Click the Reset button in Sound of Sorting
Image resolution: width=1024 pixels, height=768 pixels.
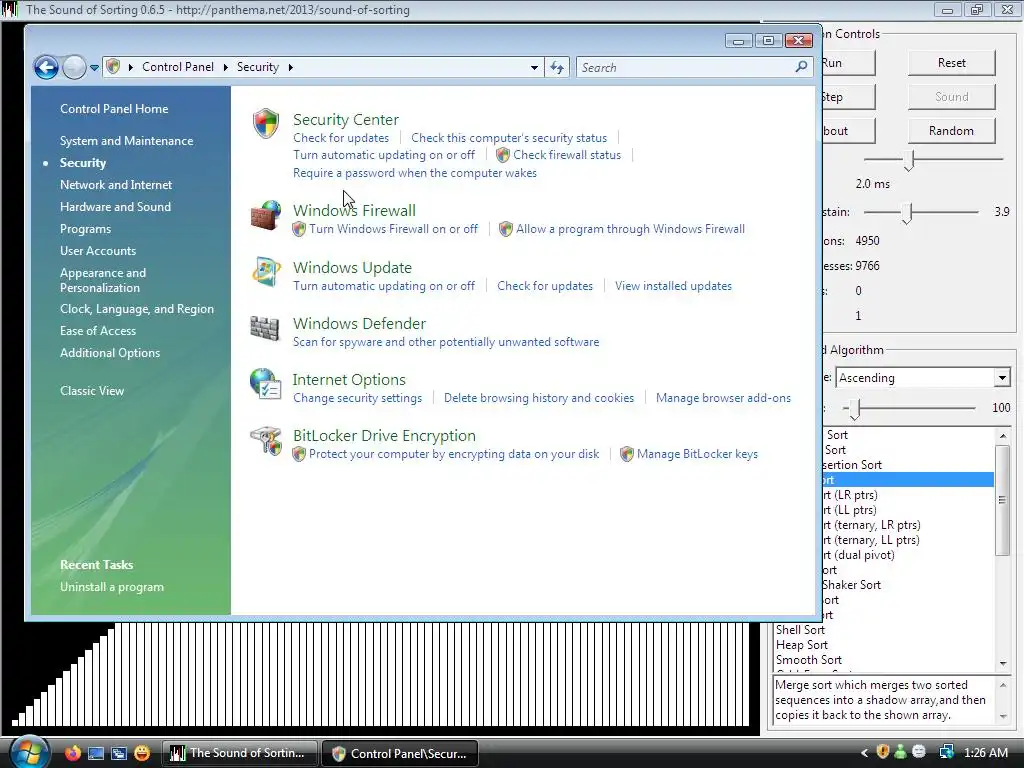[x=952, y=63]
